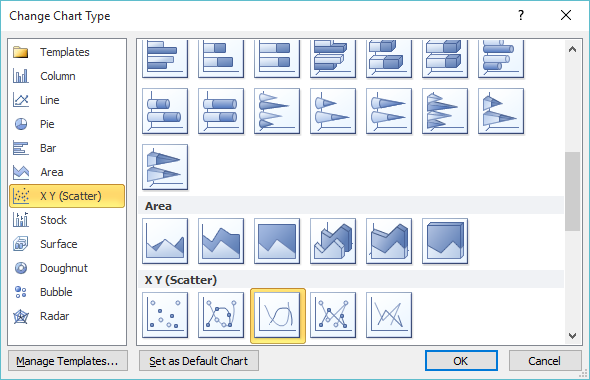Pick the 100% Stacked Horizontal Cylinder thumbnail

coord(221,111)
